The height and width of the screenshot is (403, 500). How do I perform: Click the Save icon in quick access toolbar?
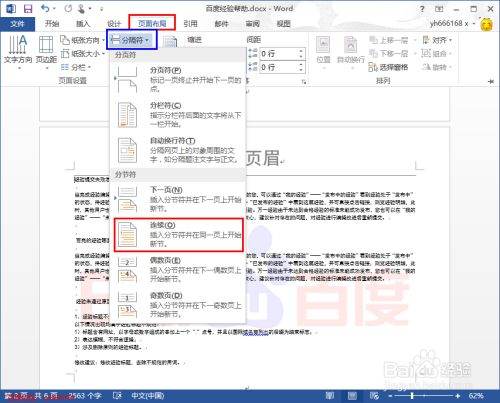click(x=28, y=9)
